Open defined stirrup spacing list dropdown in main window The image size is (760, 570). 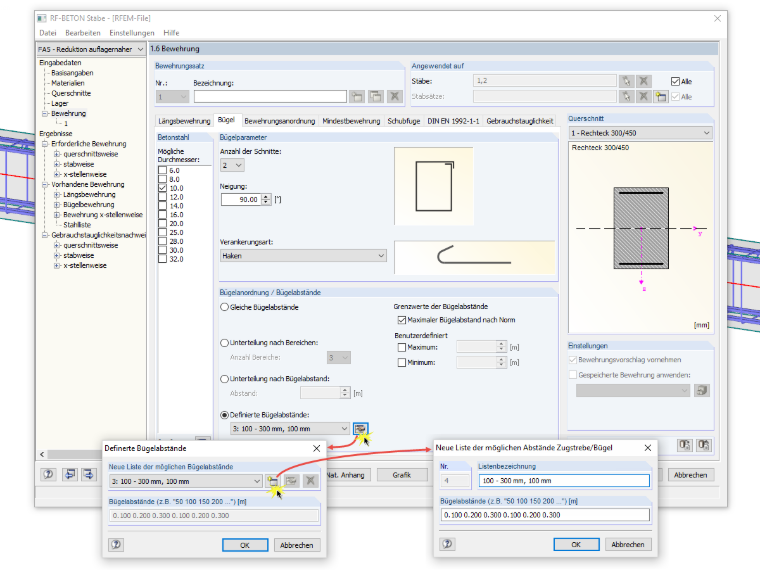[290, 428]
